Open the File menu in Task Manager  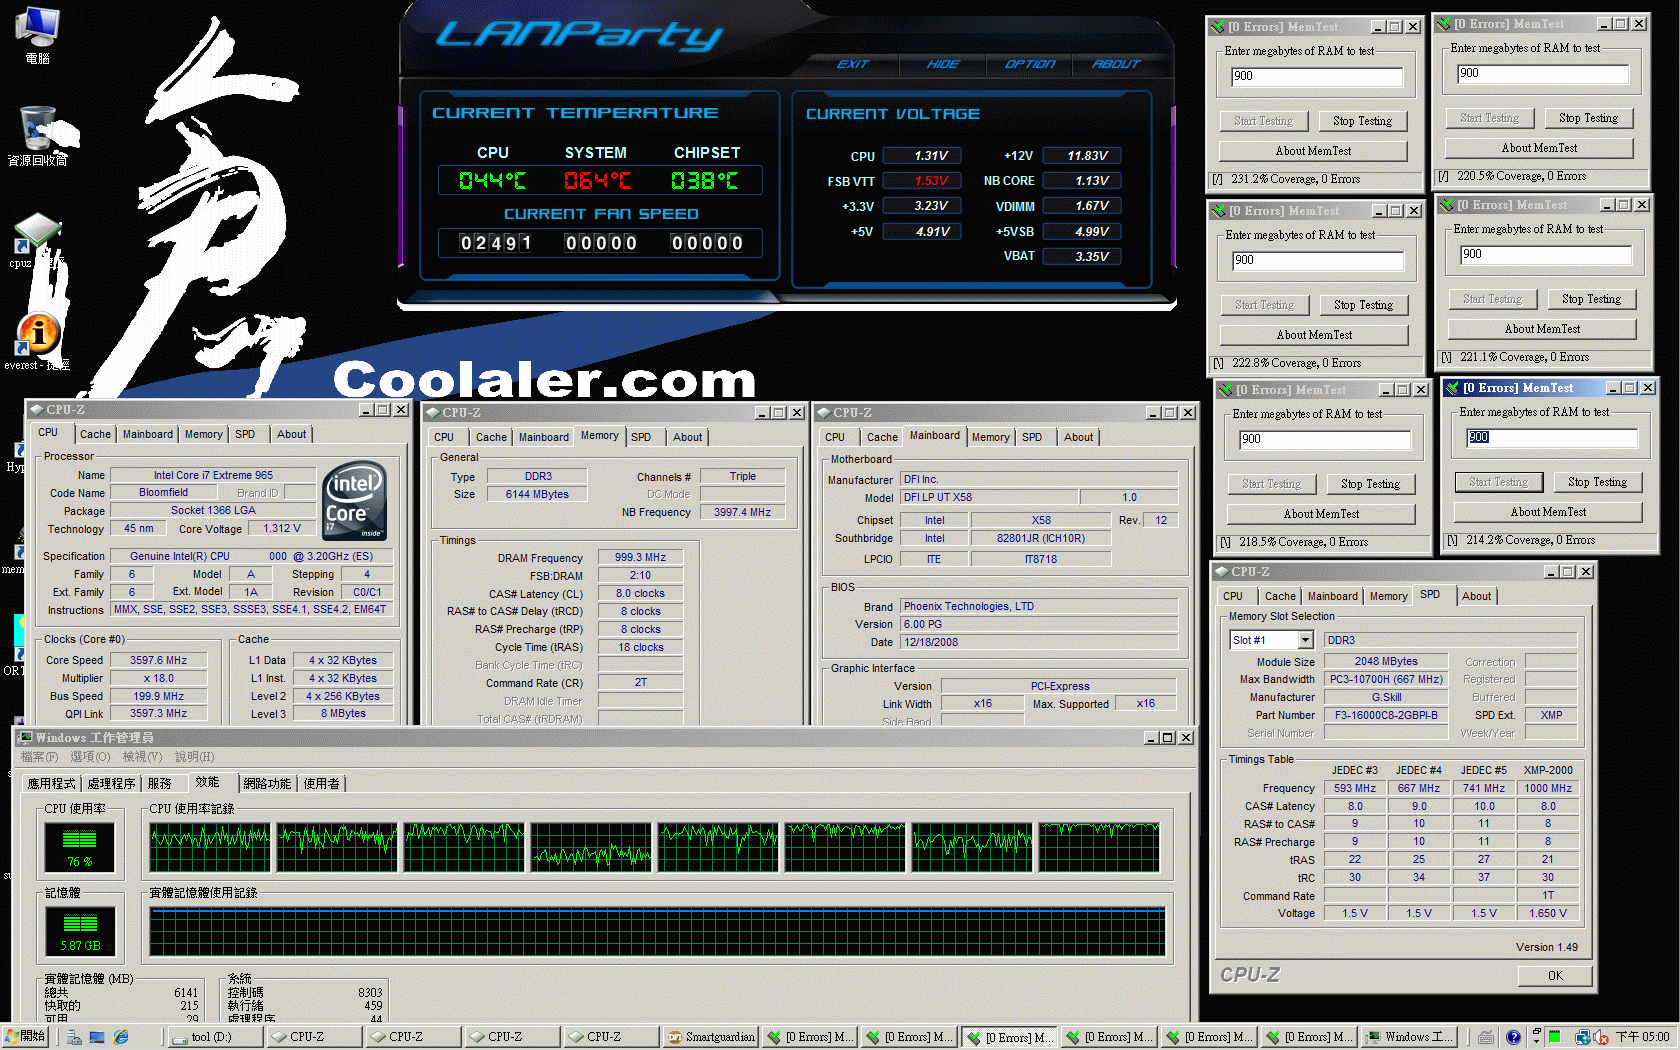[x=40, y=757]
